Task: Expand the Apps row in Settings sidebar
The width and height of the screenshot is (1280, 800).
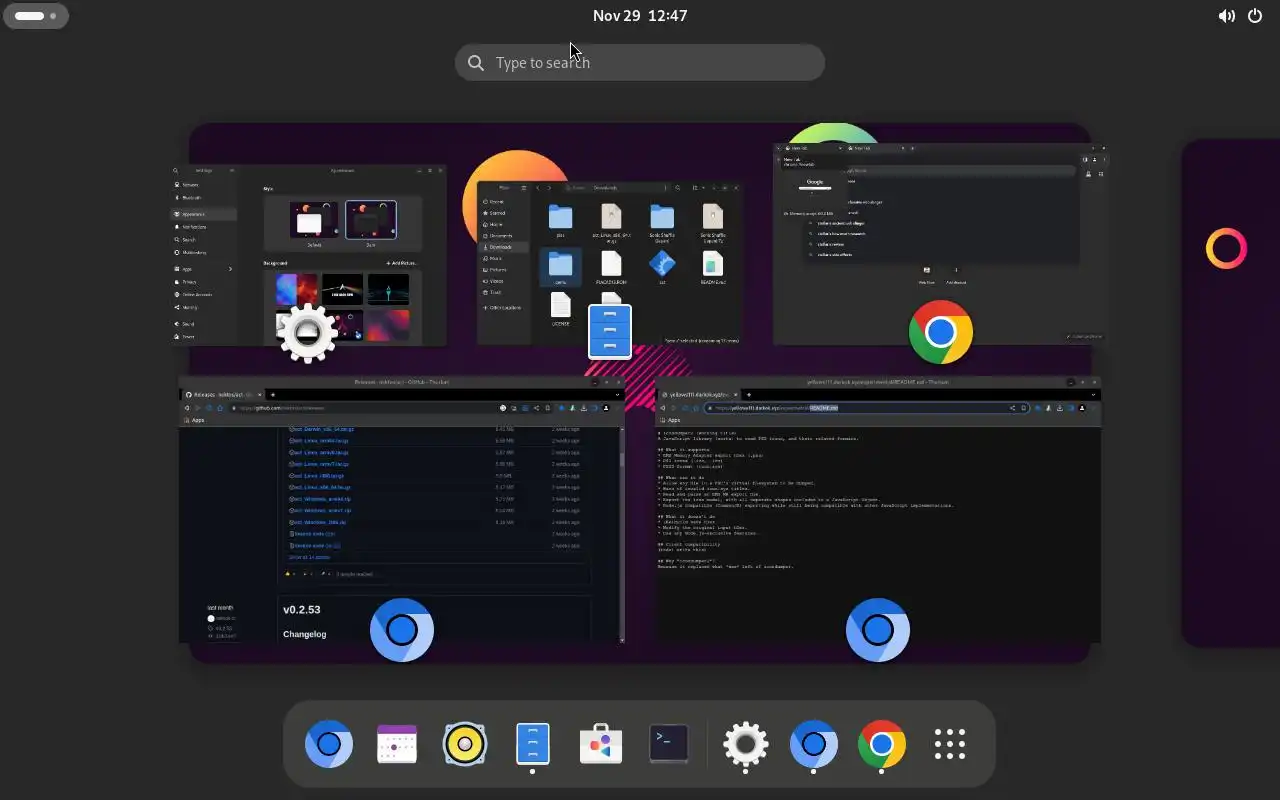Action: [205, 269]
